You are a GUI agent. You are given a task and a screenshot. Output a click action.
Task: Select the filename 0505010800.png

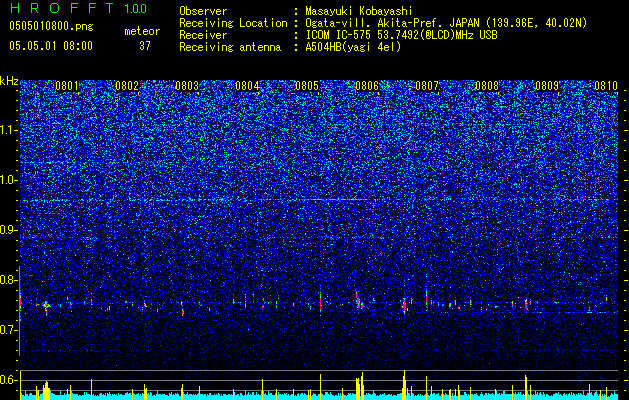(x=51, y=26)
